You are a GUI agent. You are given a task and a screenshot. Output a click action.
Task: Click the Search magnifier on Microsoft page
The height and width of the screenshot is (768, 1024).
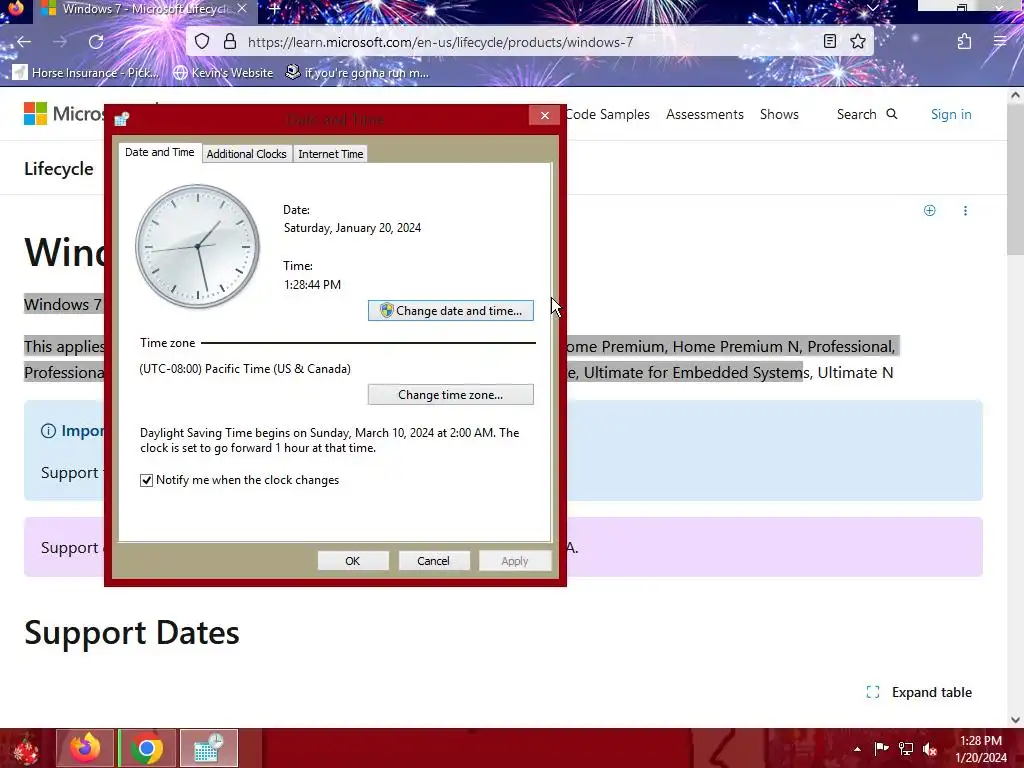point(891,114)
